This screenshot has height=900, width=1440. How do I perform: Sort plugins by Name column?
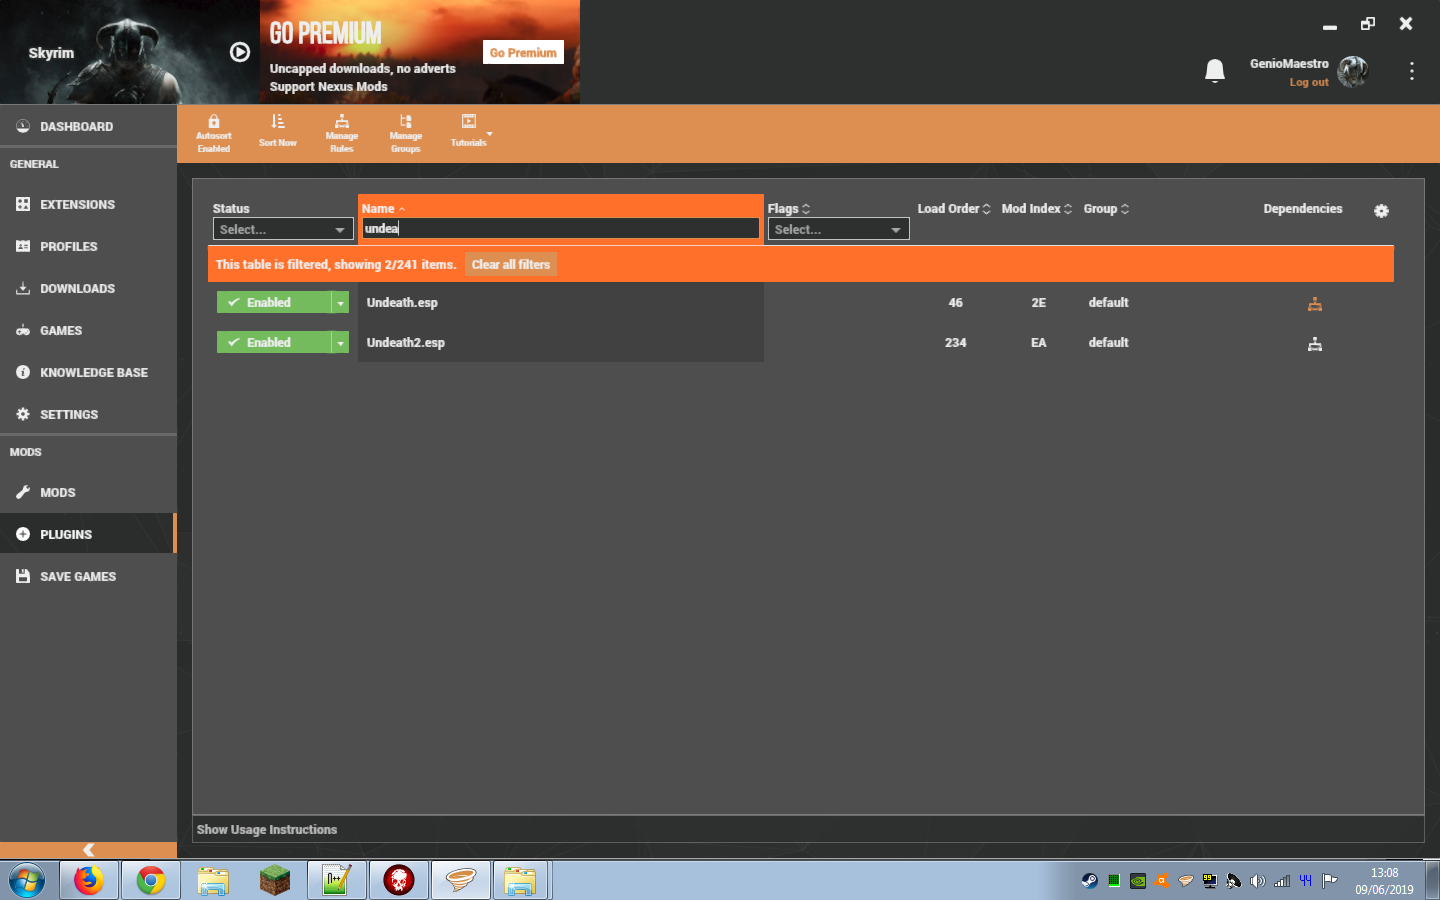(383, 208)
